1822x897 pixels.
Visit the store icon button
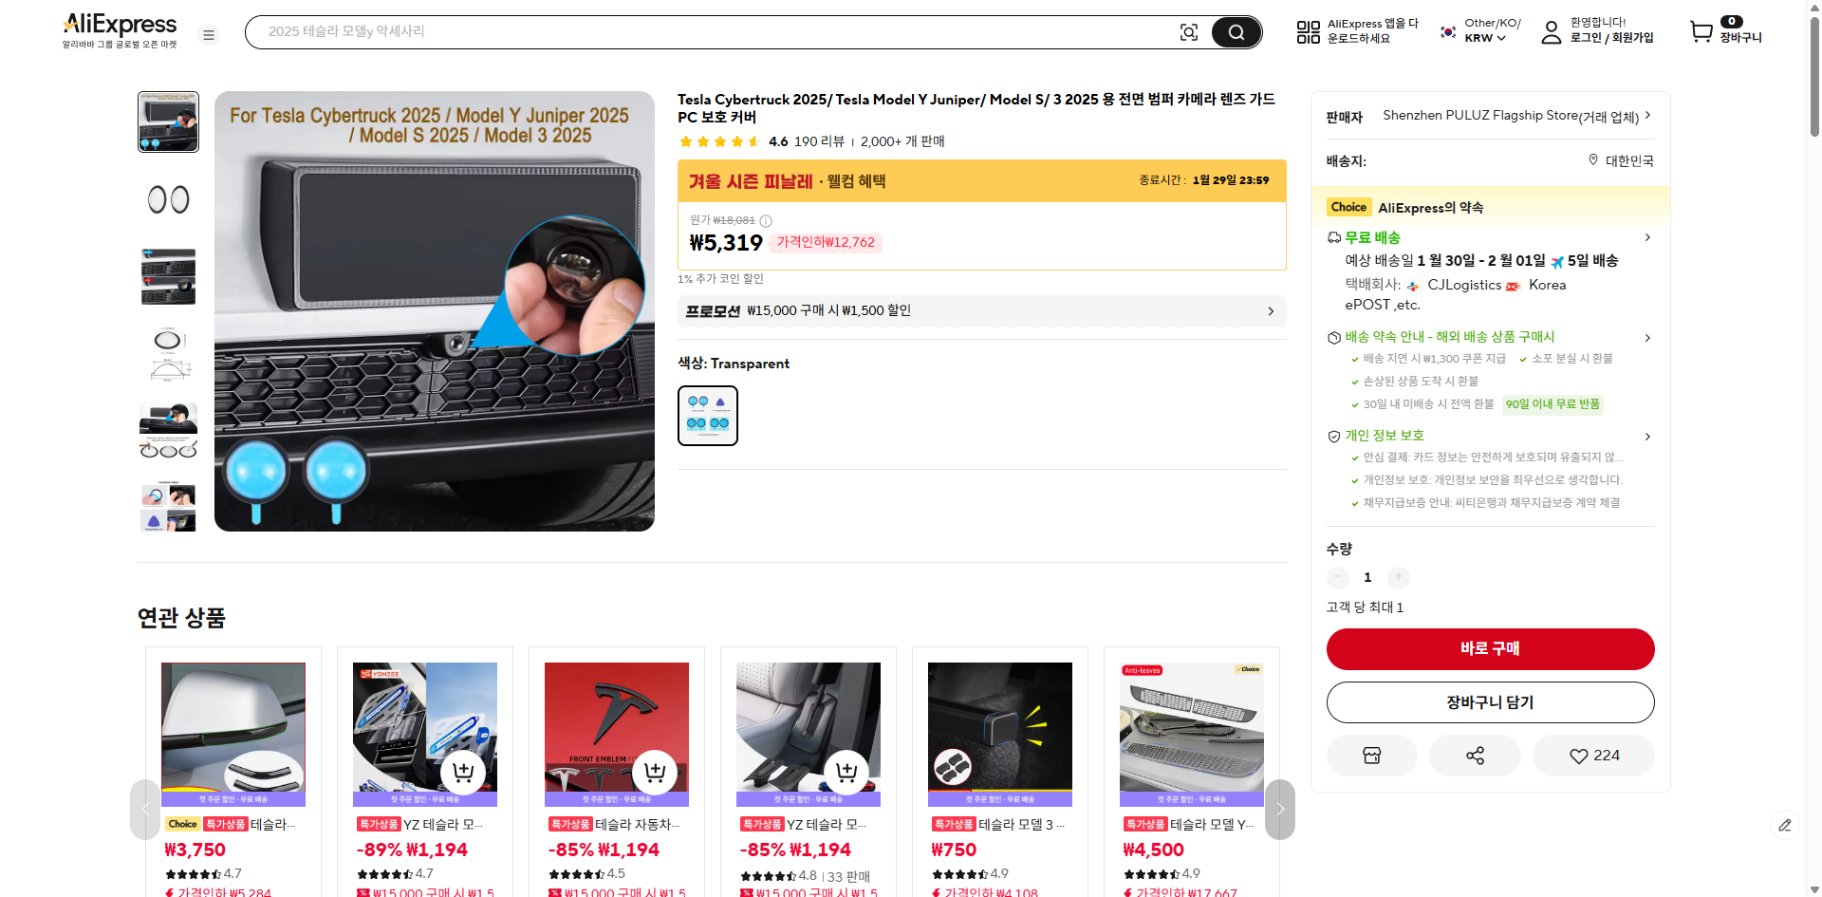[1372, 755]
